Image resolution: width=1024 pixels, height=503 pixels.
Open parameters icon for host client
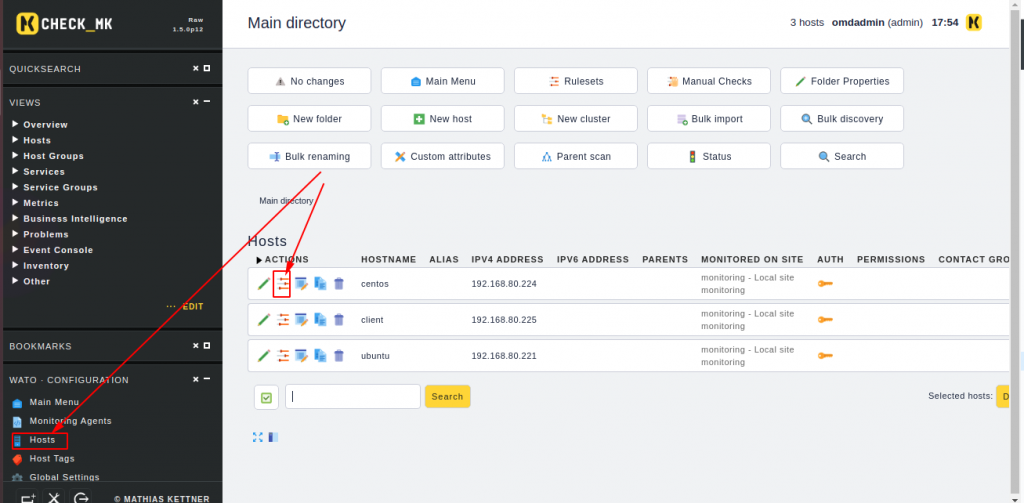(282, 319)
